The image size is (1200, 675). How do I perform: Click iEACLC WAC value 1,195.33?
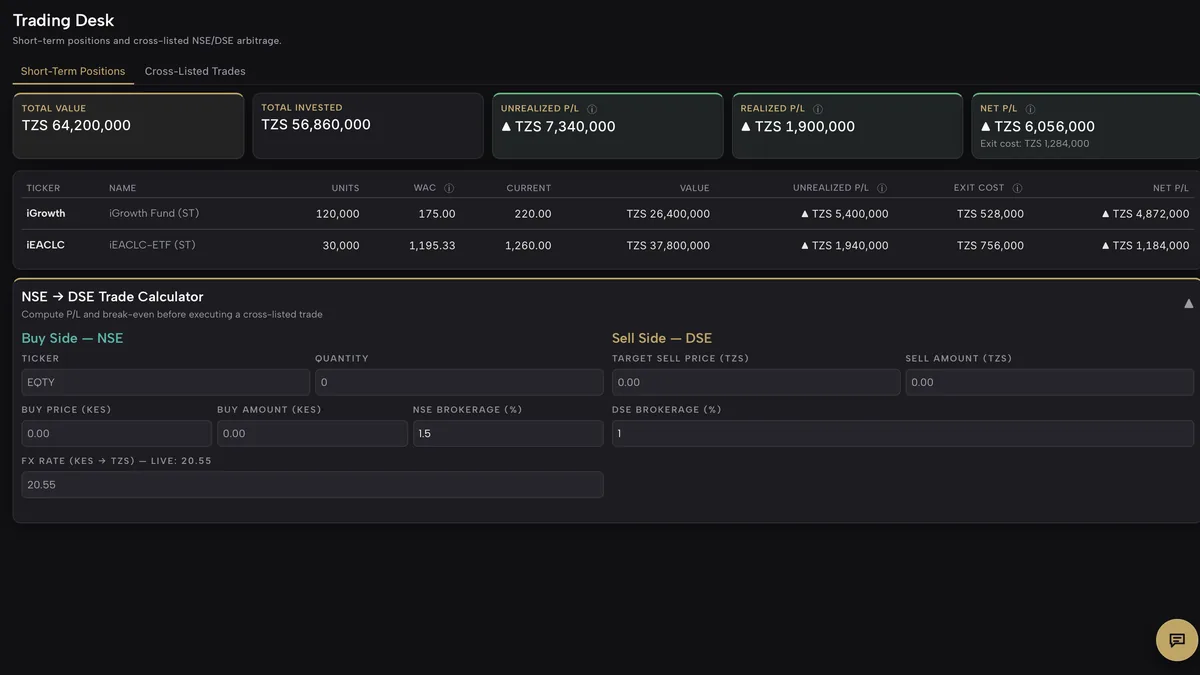tap(432, 245)
